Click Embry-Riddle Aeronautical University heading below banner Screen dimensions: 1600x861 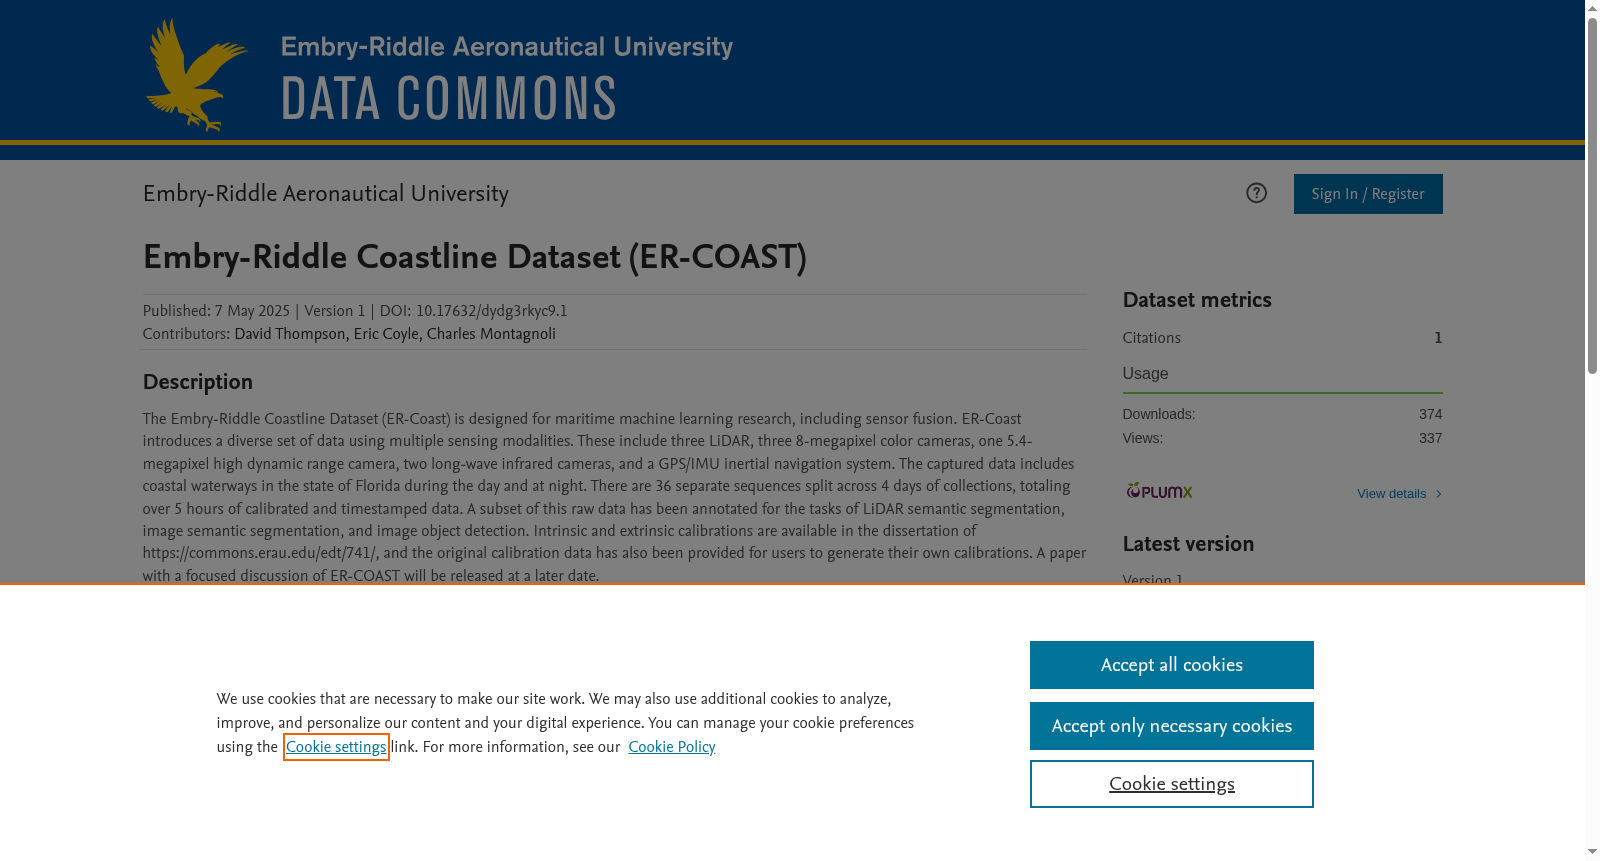point(326,194)
